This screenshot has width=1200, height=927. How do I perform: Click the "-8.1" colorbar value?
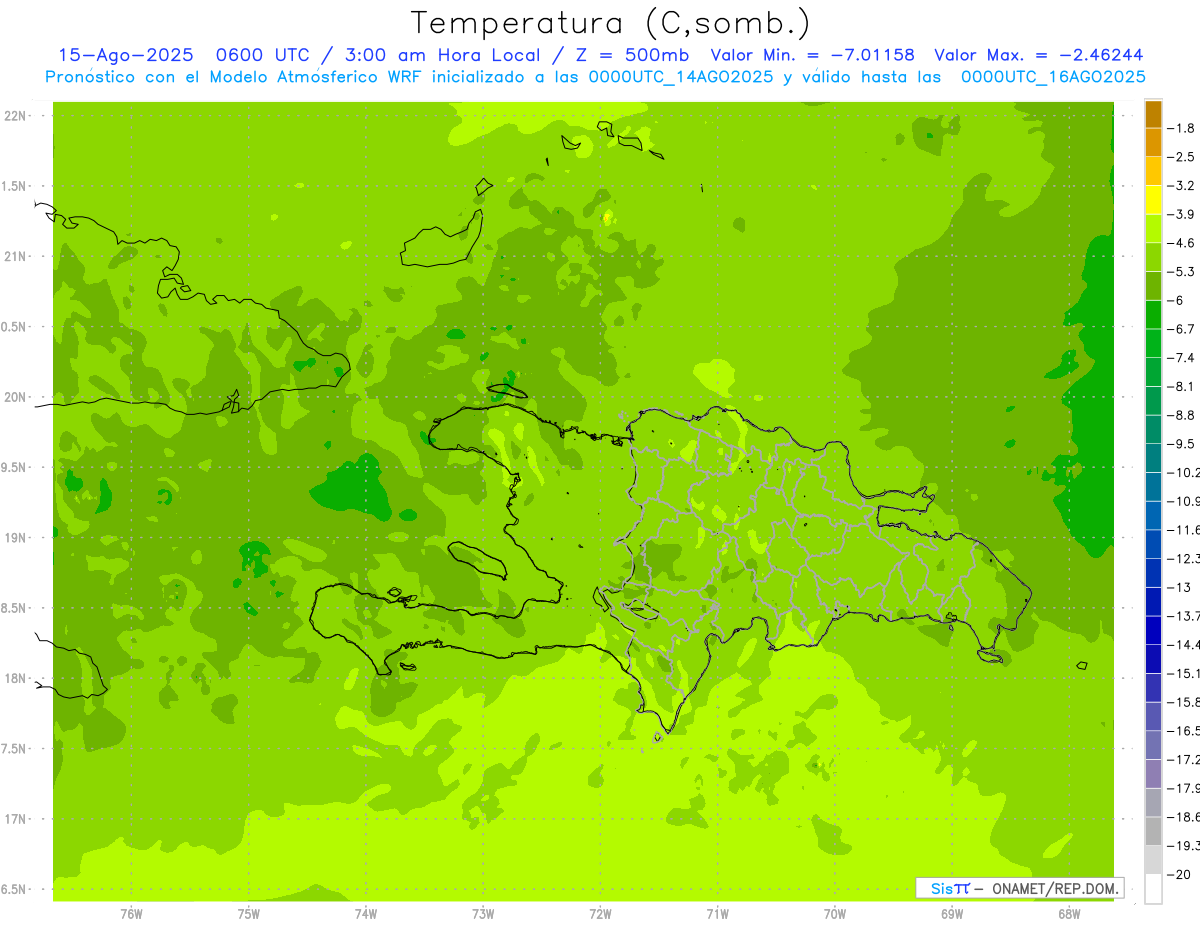tap(1181, 386)
